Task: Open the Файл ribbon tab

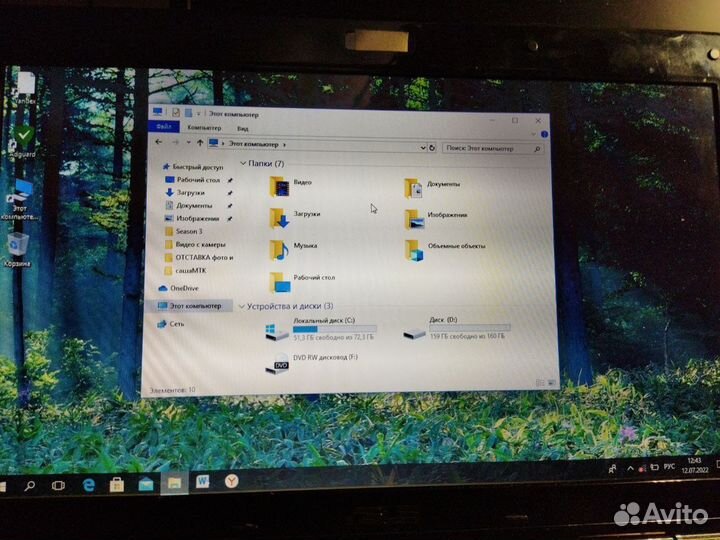Action: 164,126
